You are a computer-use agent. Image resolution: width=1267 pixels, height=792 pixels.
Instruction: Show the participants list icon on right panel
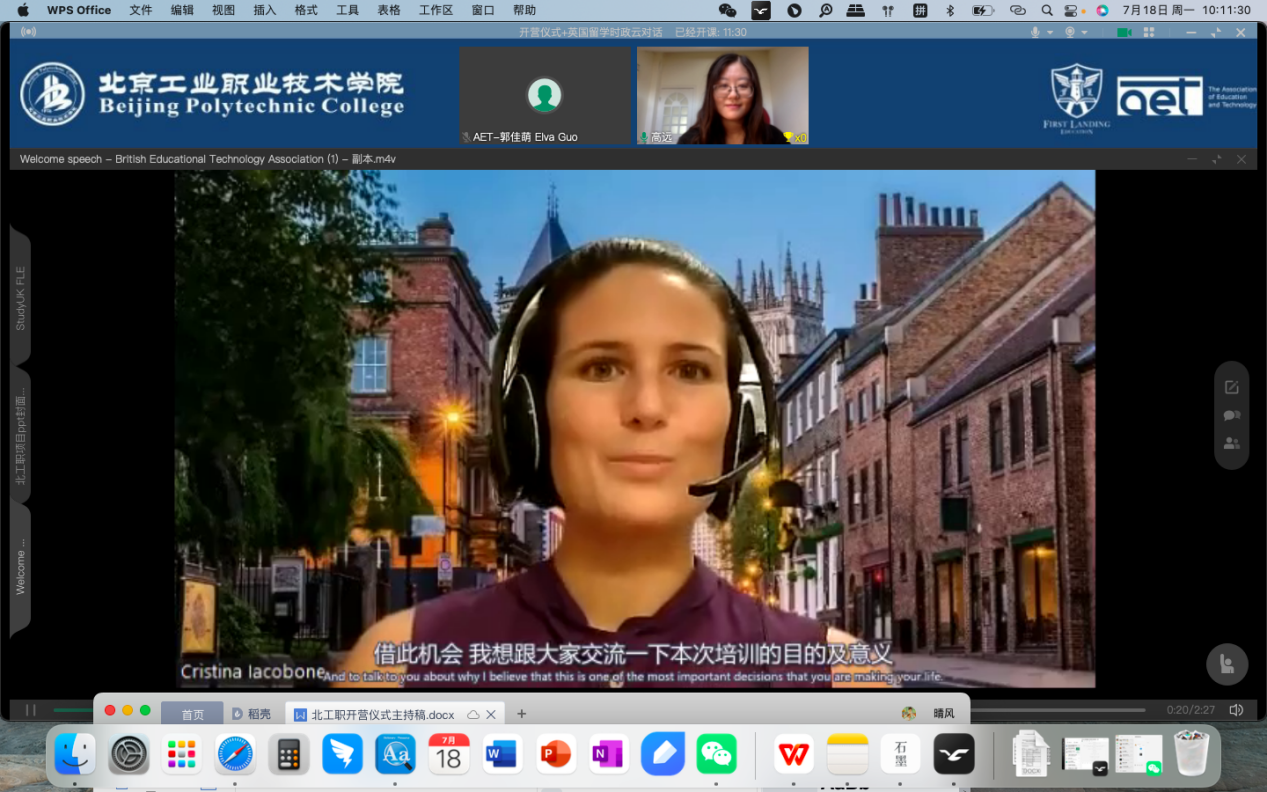click(1231, 443)
